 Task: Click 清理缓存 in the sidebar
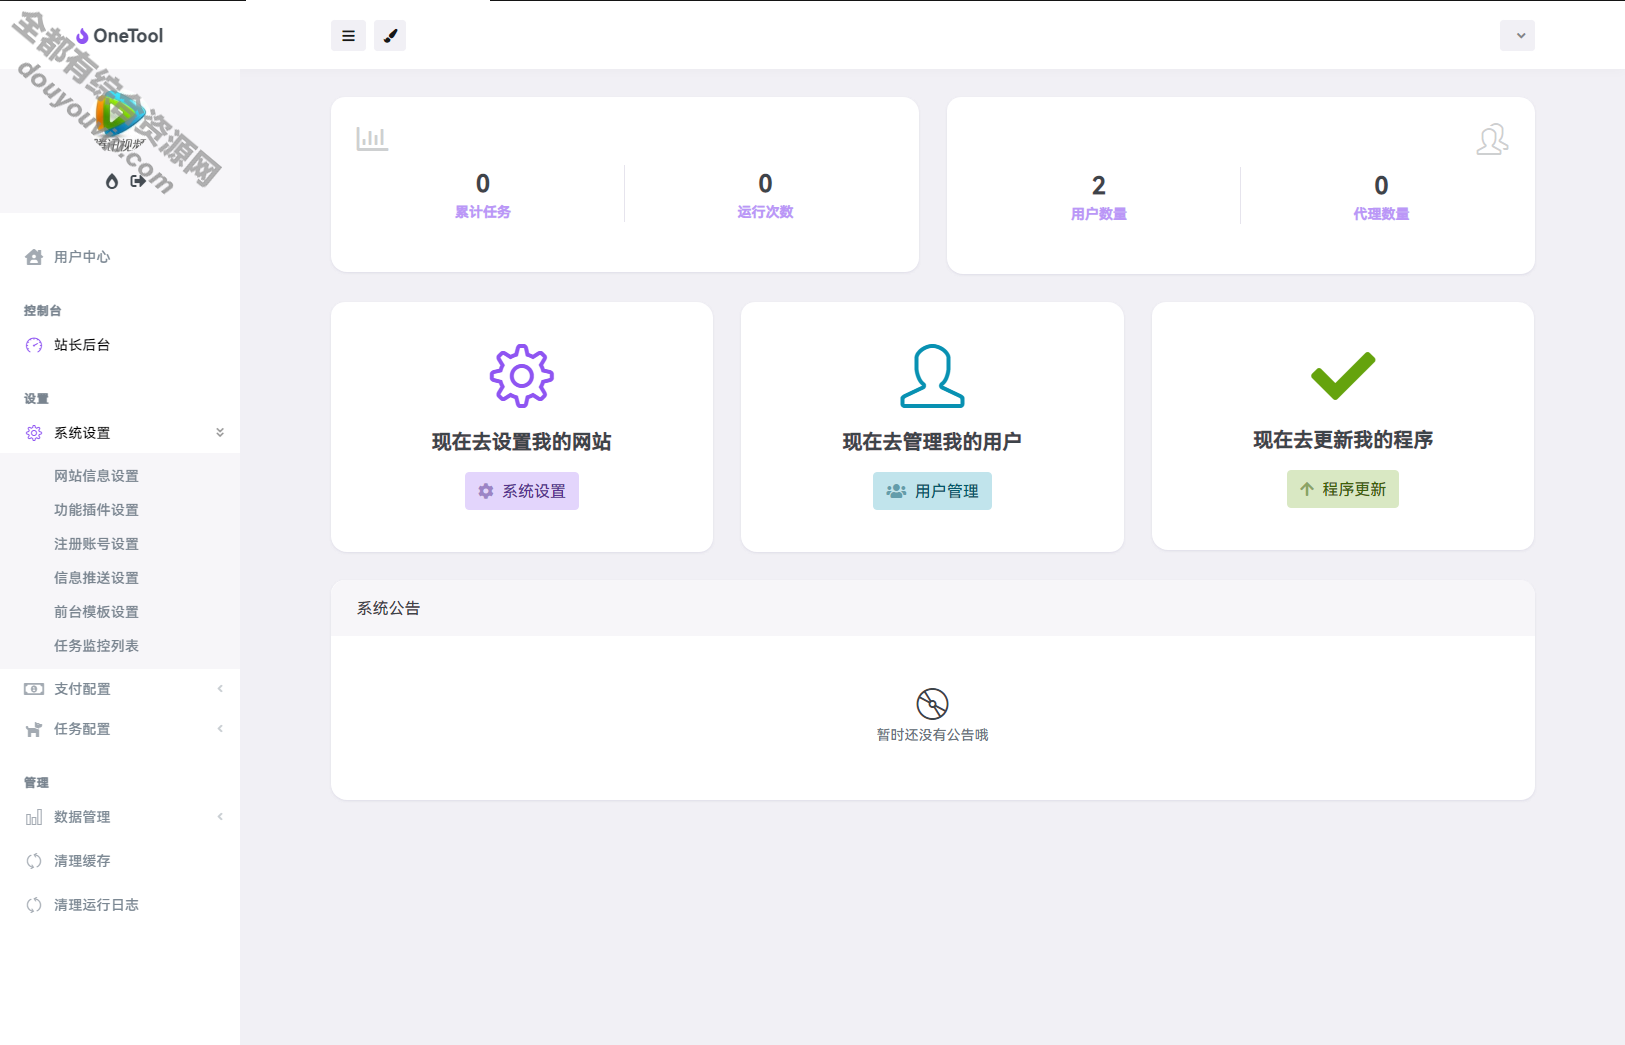(x=82, y=861)
